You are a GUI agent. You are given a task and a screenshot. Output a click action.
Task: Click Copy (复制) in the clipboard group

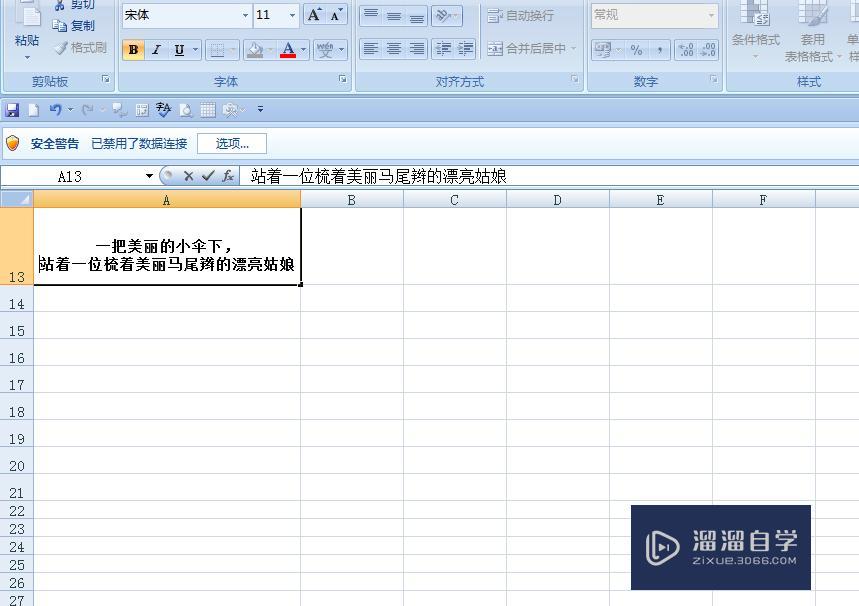(x=73, y=25)
